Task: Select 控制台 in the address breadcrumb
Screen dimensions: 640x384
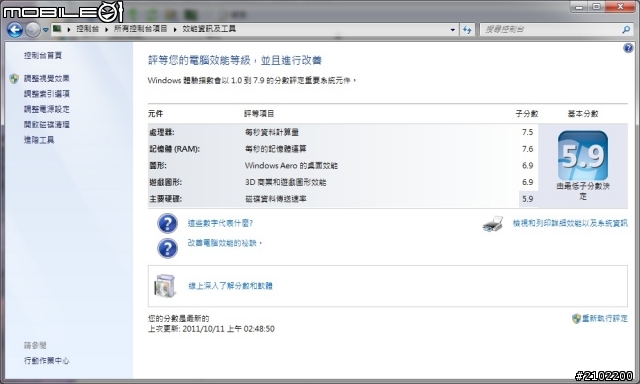Action: [87, 29]
